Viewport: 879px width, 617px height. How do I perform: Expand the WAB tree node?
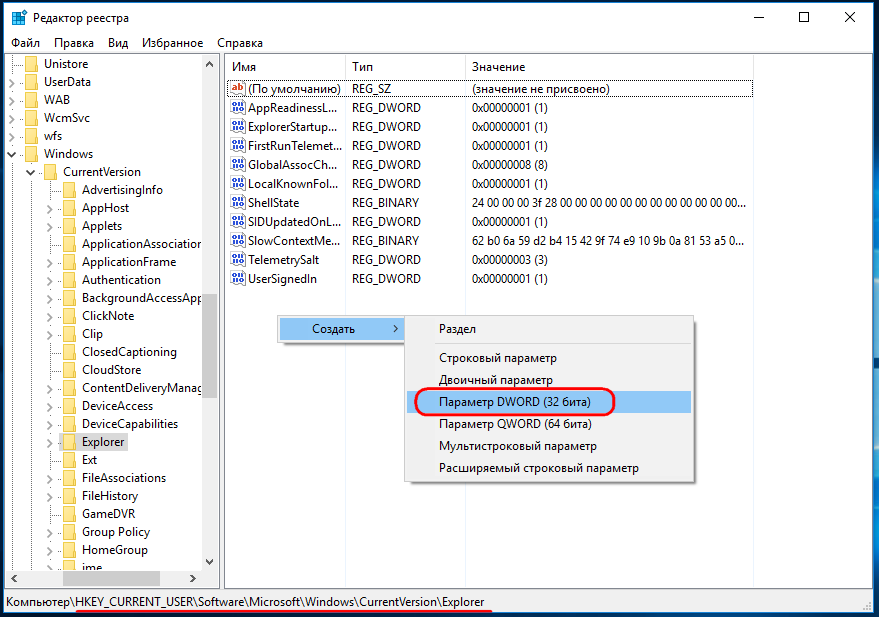click(12, 100)
